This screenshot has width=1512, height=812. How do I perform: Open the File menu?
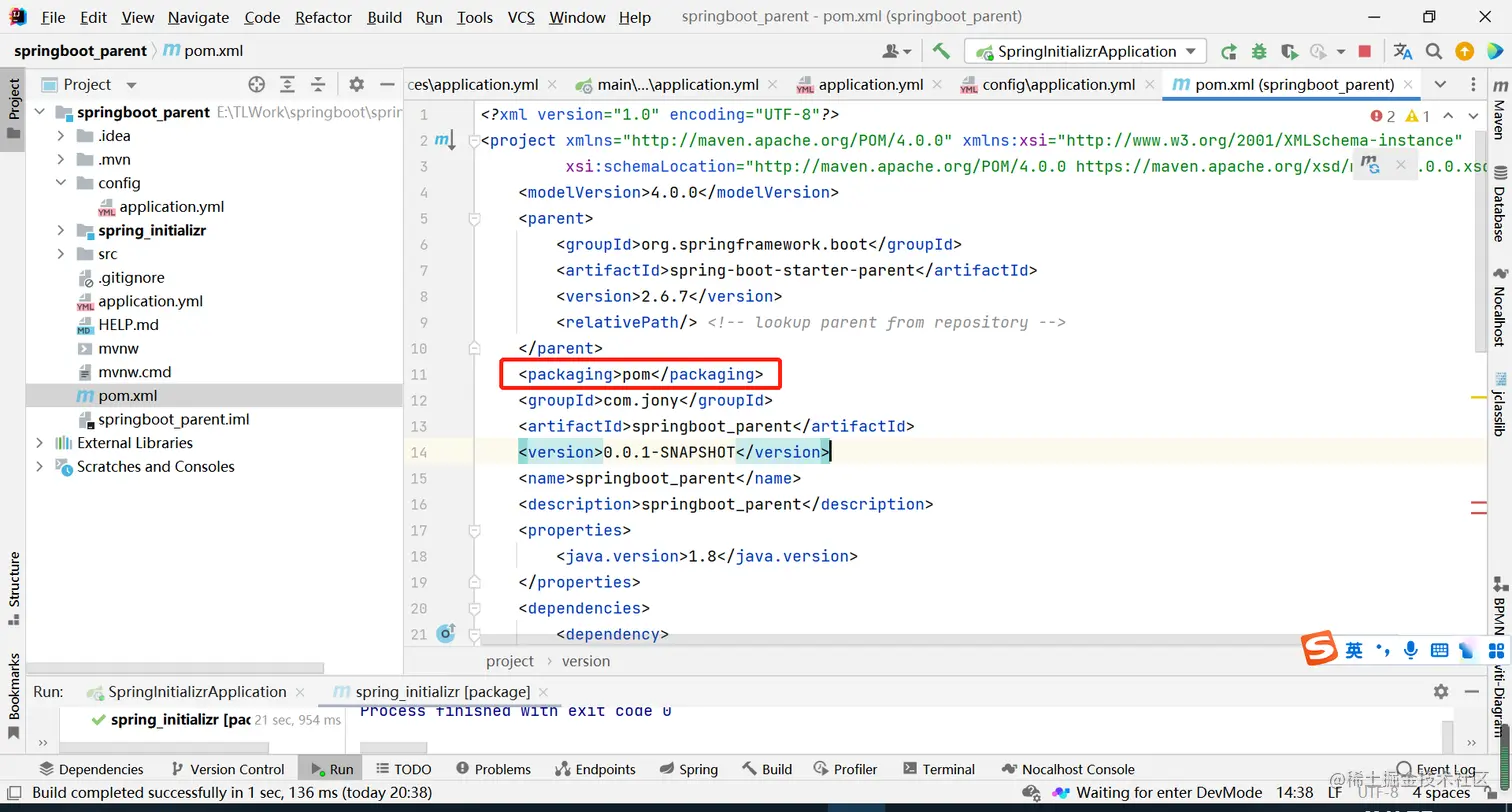point(53,18)
